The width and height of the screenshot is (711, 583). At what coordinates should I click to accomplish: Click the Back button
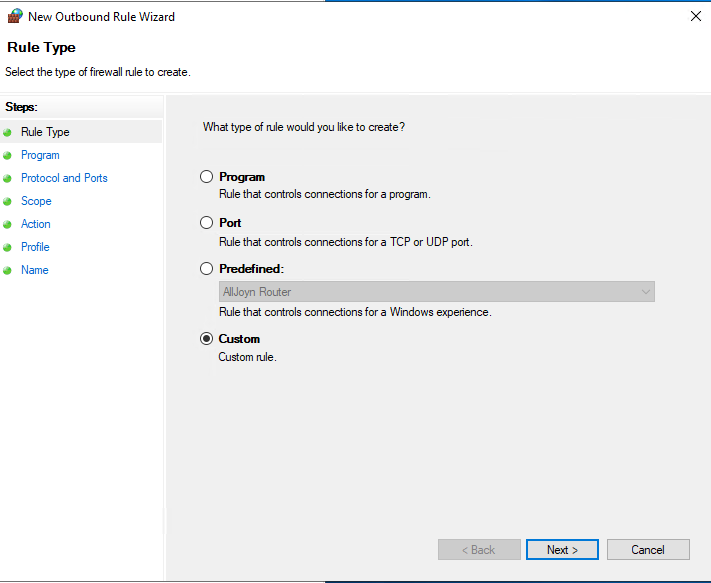479,550
